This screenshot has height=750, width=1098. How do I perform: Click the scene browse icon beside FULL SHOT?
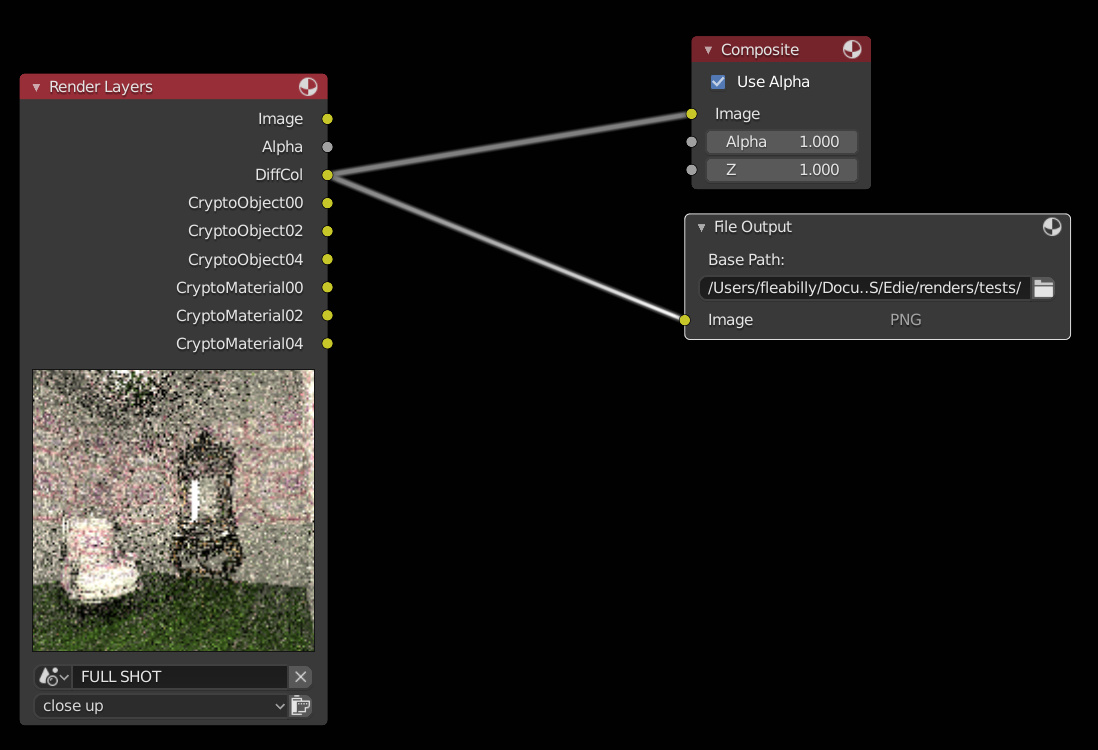pyautogui.click(x=53, y=676)
